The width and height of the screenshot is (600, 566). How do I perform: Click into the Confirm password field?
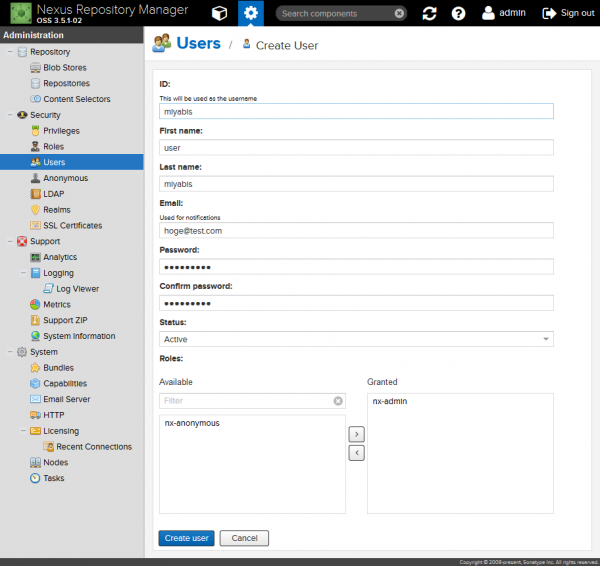coord(356,303)
